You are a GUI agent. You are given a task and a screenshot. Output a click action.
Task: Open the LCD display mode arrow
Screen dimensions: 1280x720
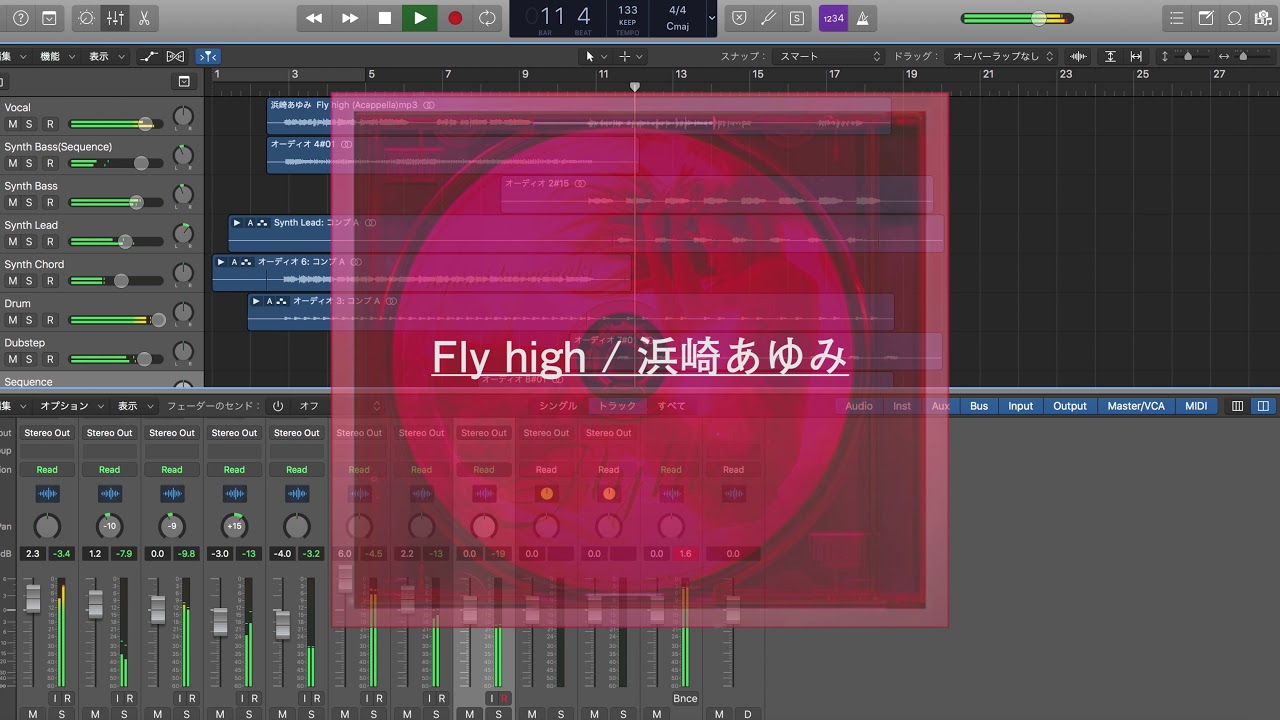(x=712, y=18)
